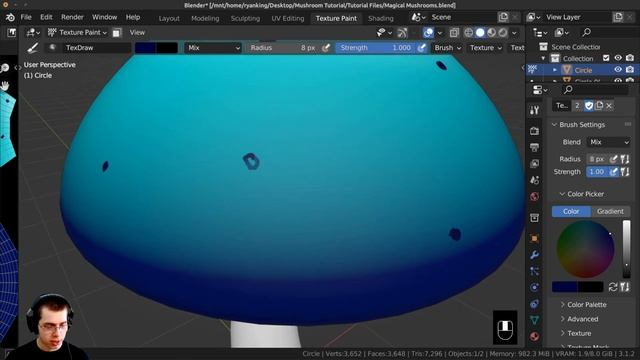The width and height of the screenshot is (640, 360).
Task: Switch to the UV Editing workspace tab
Action: coord(288,18)
